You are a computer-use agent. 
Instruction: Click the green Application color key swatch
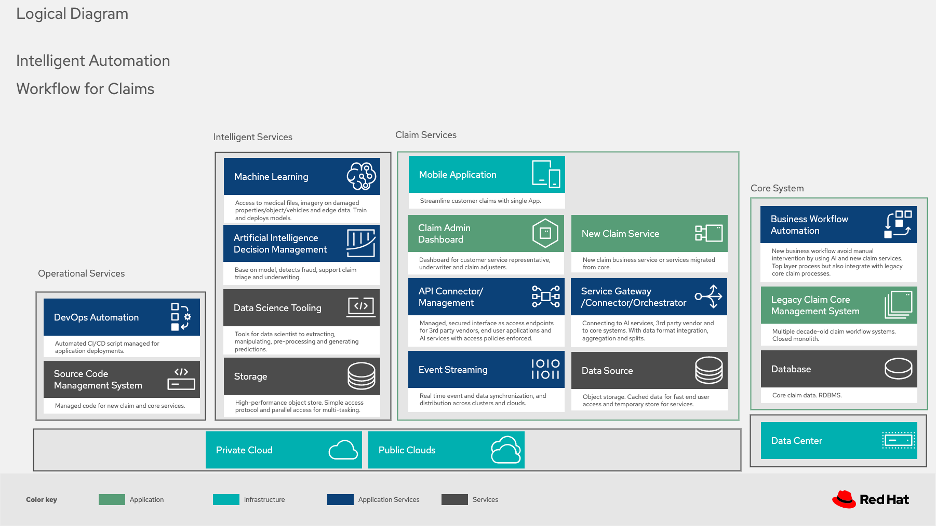tap(112, 499)
